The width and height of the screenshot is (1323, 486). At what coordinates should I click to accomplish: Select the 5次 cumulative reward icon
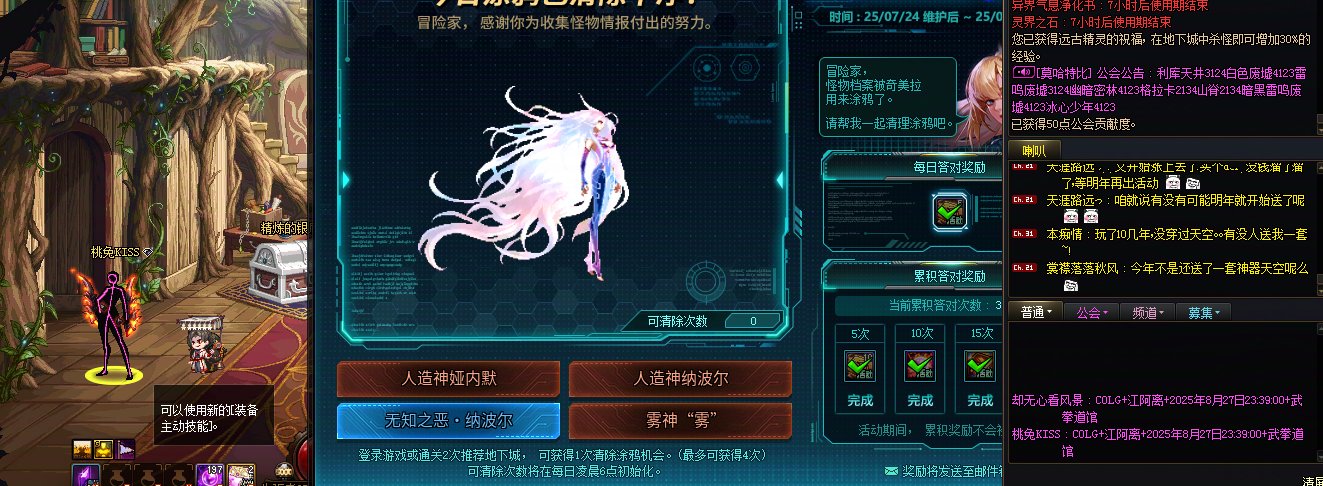coord(860,366)
